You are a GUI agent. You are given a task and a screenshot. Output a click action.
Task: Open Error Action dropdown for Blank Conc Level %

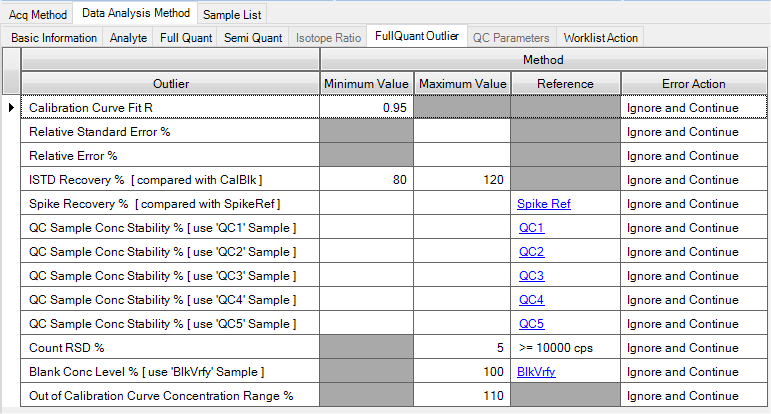point(694,372)
